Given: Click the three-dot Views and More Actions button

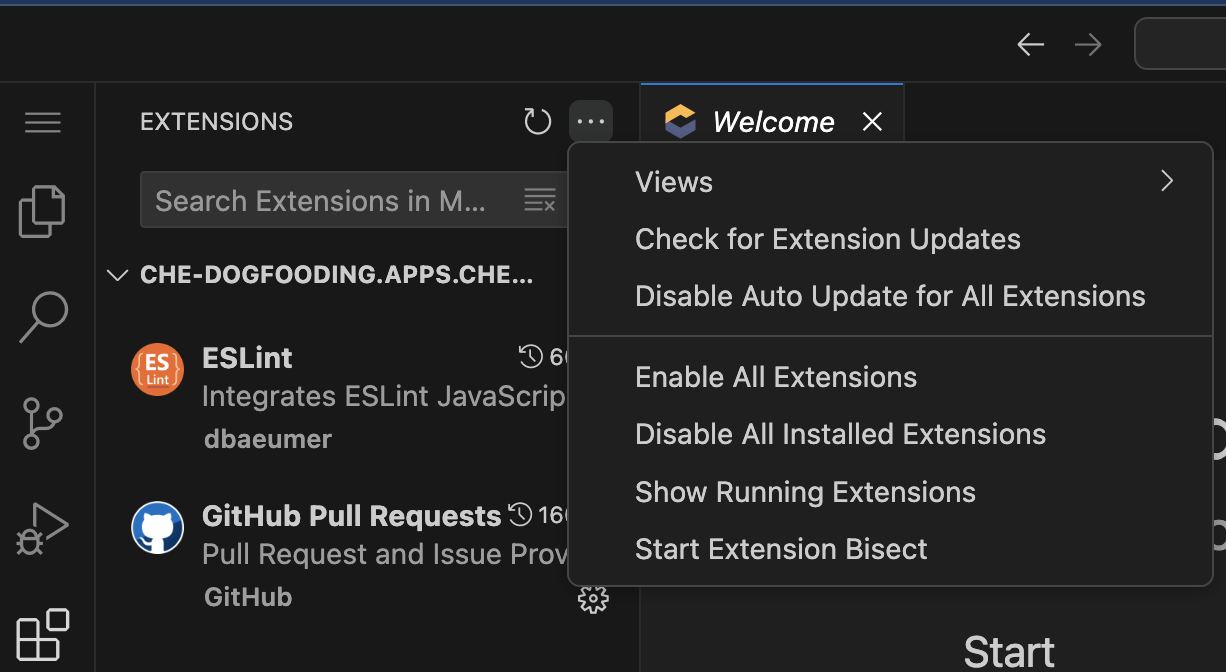Looking at the screenshot, I should pos(591,122).
